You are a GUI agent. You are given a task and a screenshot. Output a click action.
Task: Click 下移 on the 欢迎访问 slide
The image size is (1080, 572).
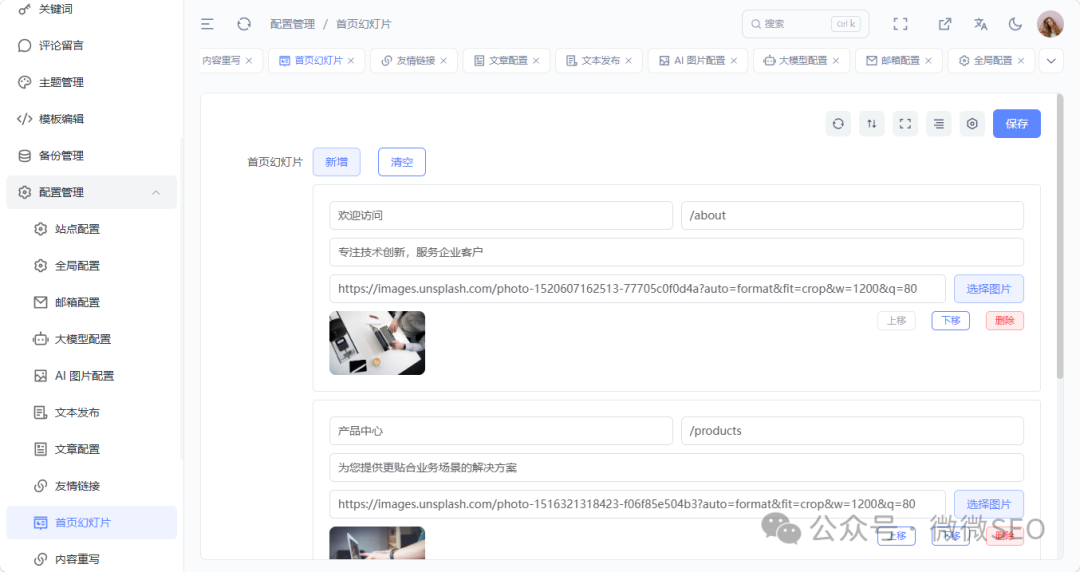point(951,320)
